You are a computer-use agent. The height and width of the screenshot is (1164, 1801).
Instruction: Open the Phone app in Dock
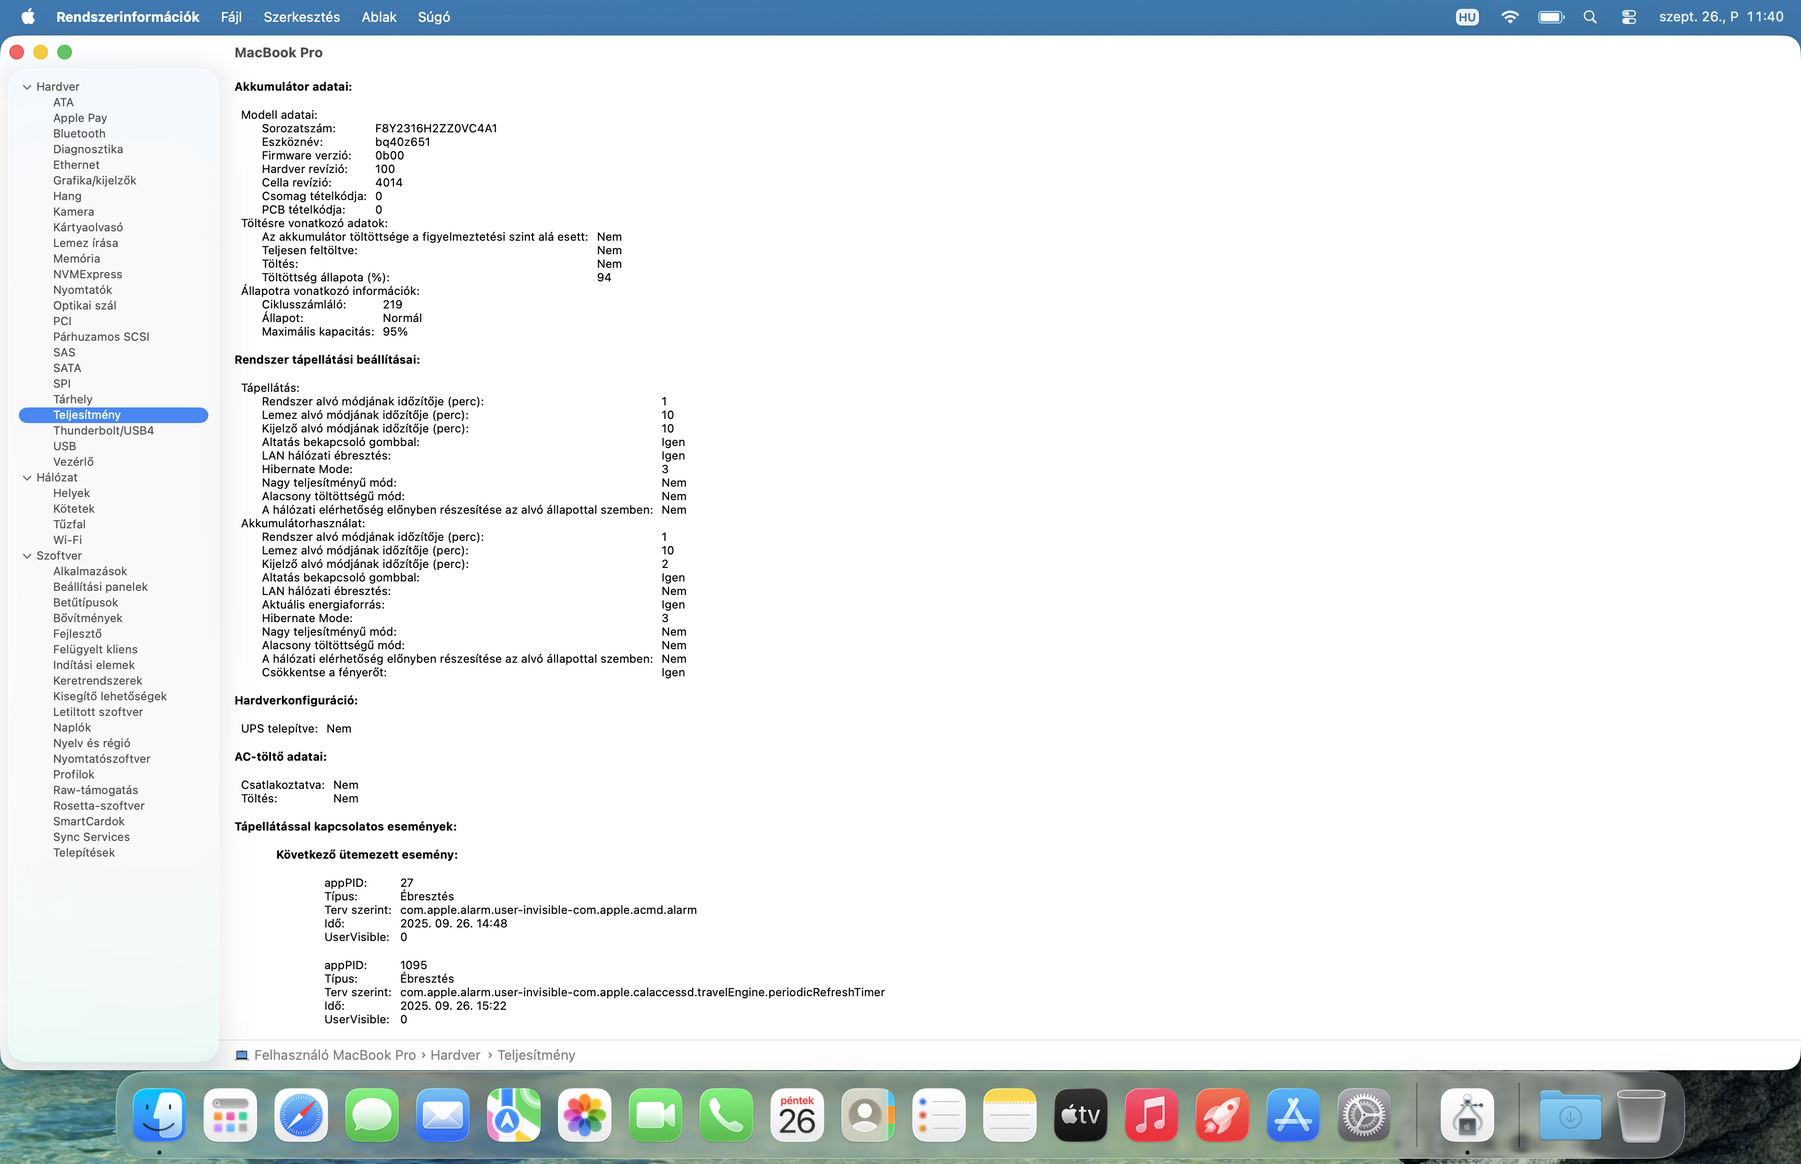726,1115
